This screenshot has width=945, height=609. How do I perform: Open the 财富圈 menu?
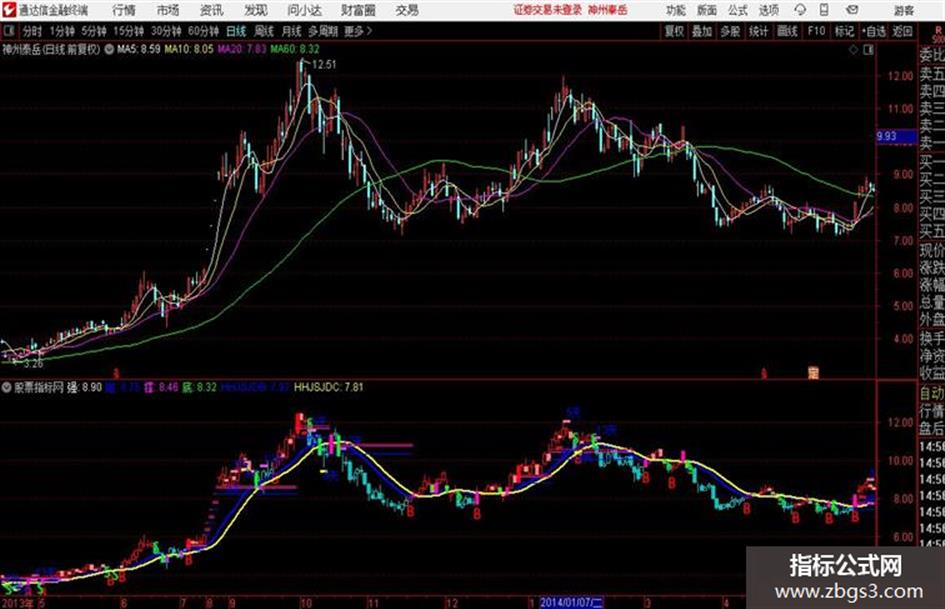pyautogui.click(x=358, y=10)
